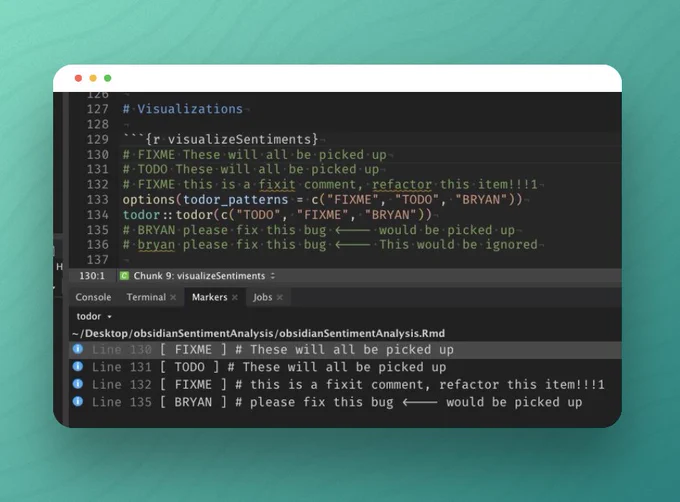Switch to the Terminal tab
This screenshot has width=680, height=502.
coord(146,297)
